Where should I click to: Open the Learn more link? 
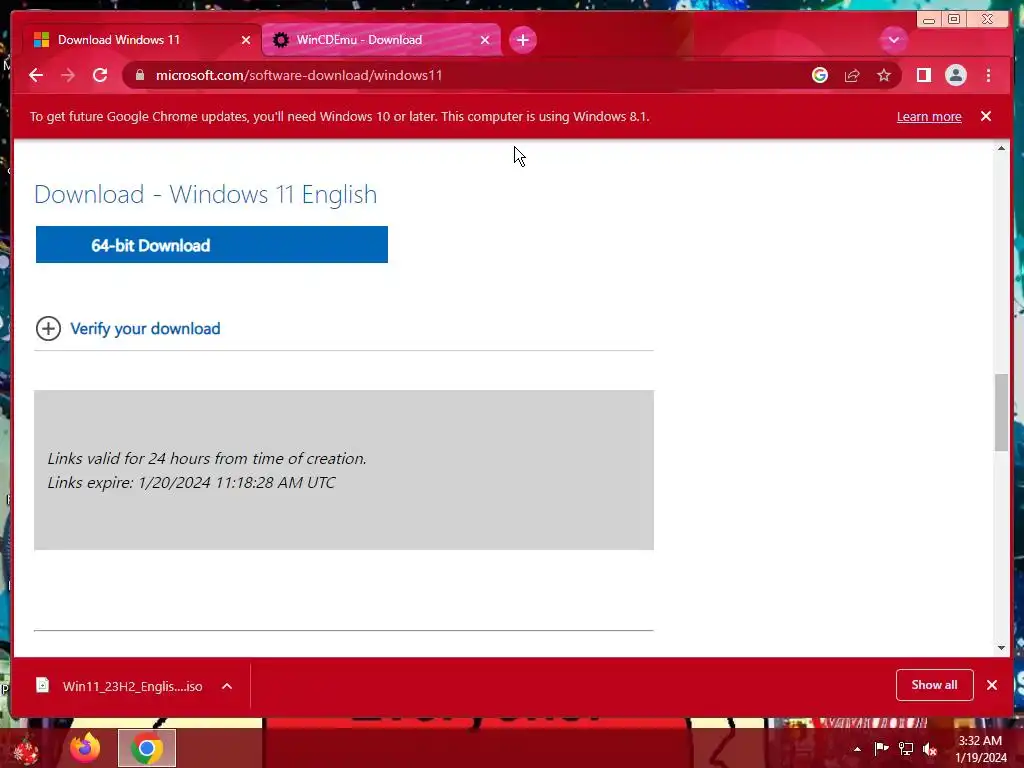point(929,116)
